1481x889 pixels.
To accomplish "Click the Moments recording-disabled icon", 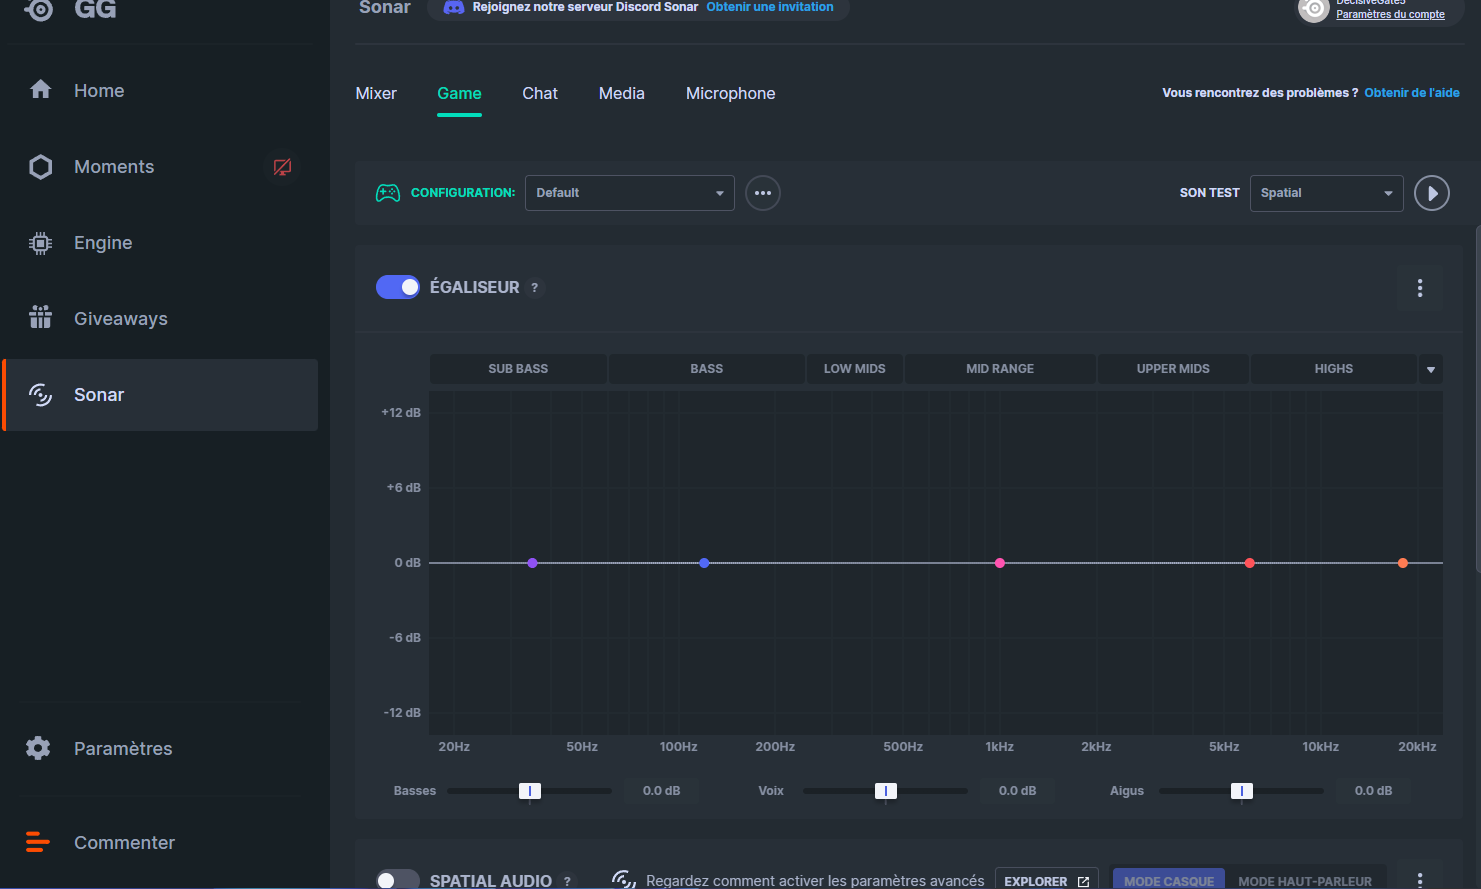I will (283, 167).
